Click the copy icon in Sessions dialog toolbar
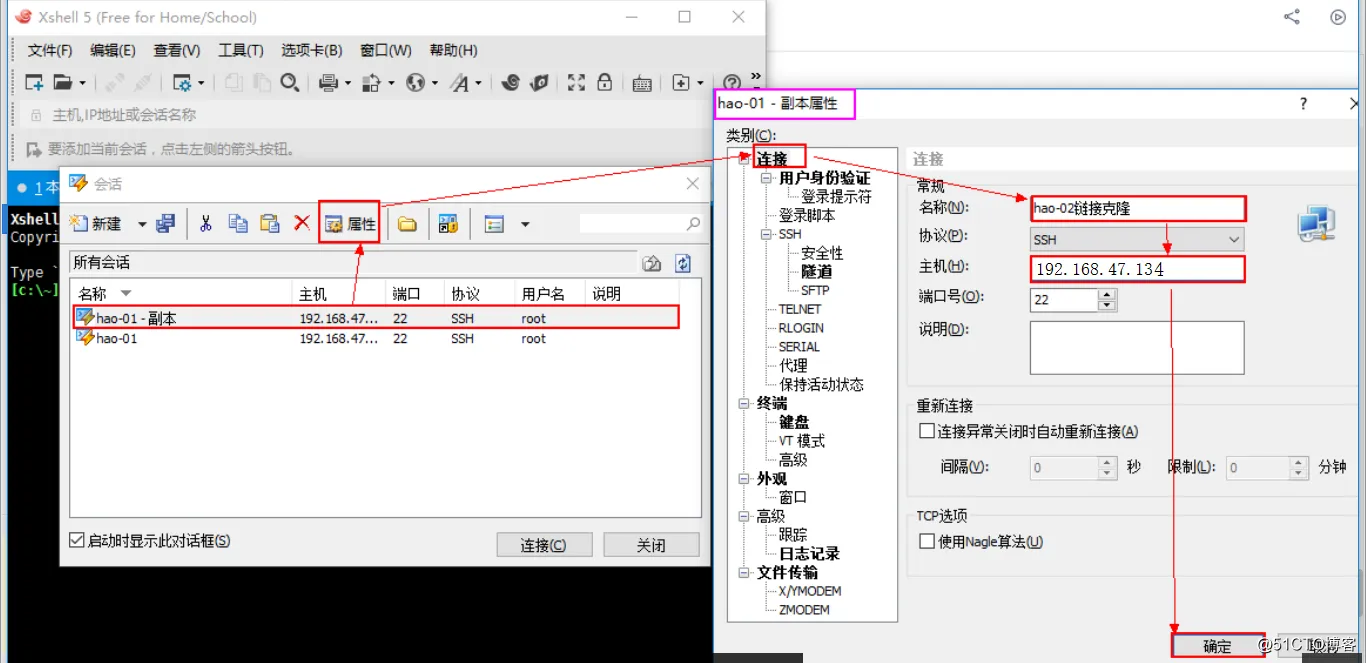The image size is (1366, 663). pyautogui.click(x=238, y=223)
